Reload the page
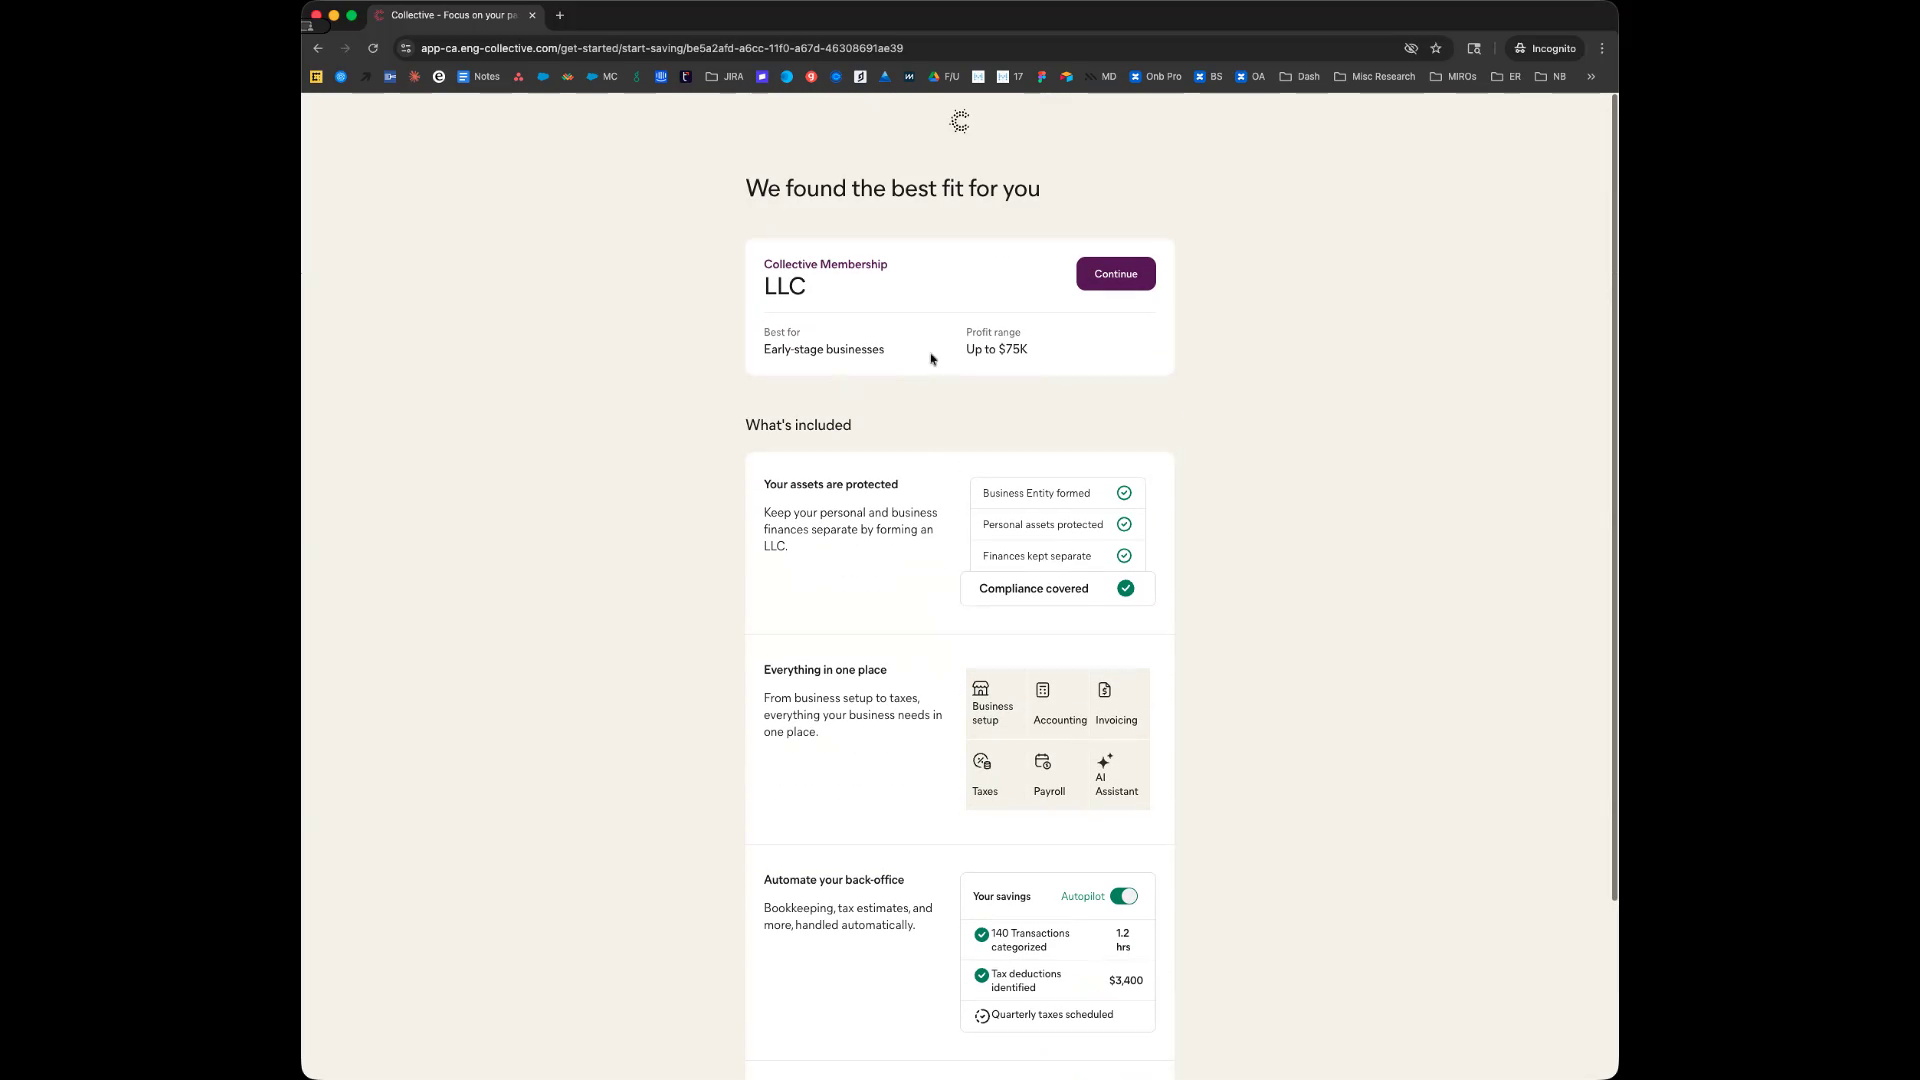The image size is (1920, 1080). tap(373, 48)
